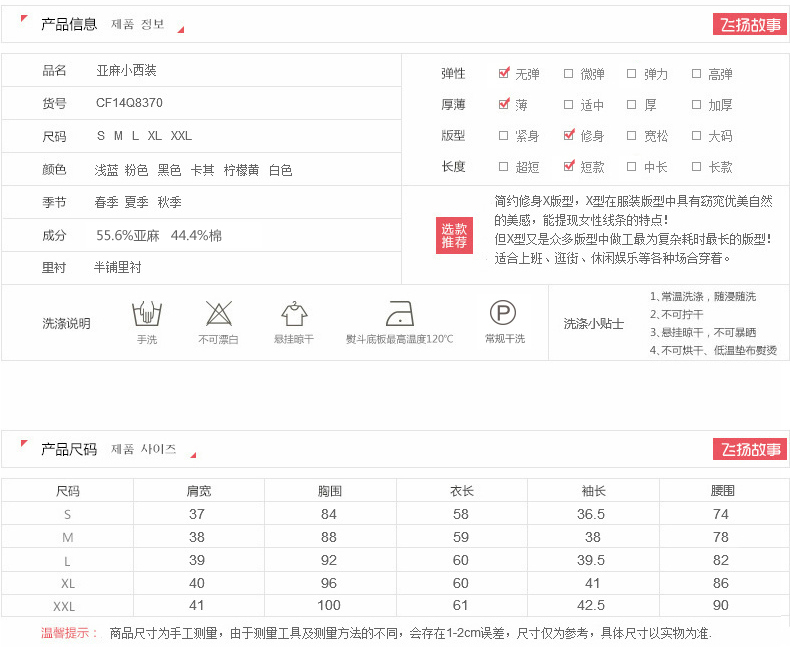The width and height of the screenshot is (790, 647).
Task: Check the 微弹 elasticity checkbox
Action: click(568, 74)
